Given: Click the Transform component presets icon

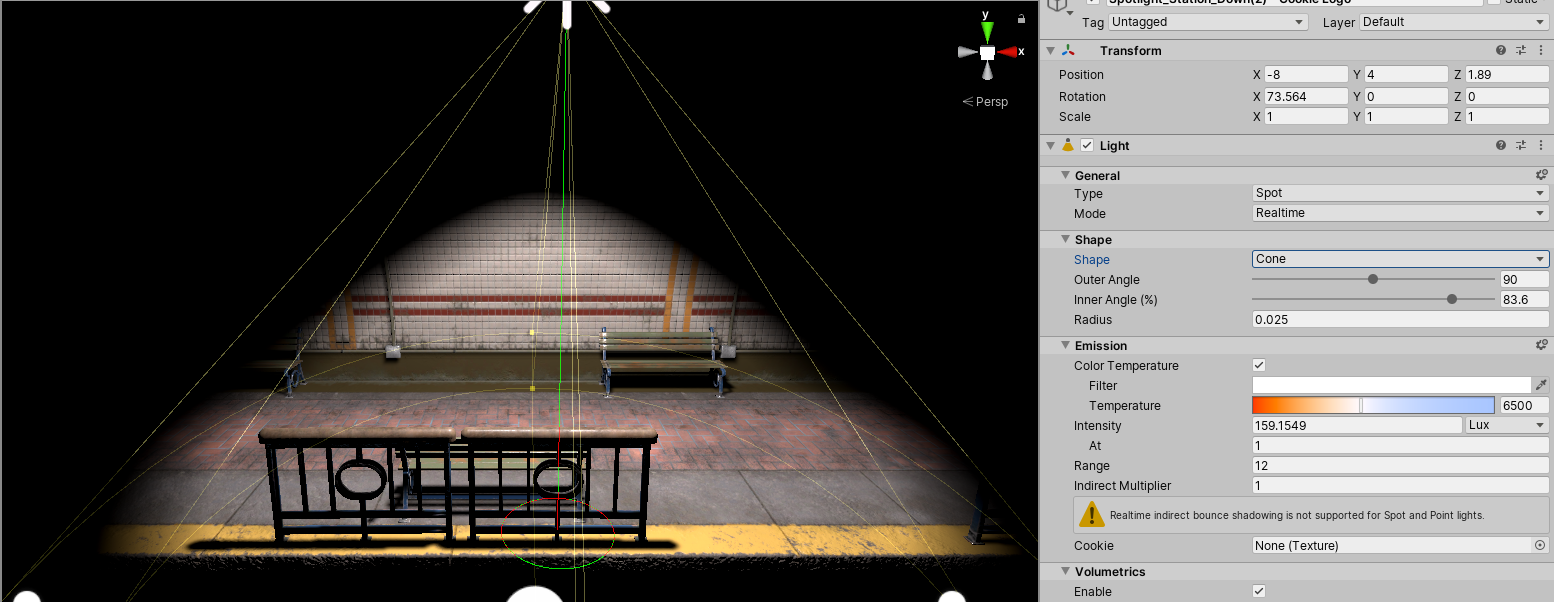Looking at the screenshot, I should pyautogui.click(x=1520, y=50).
